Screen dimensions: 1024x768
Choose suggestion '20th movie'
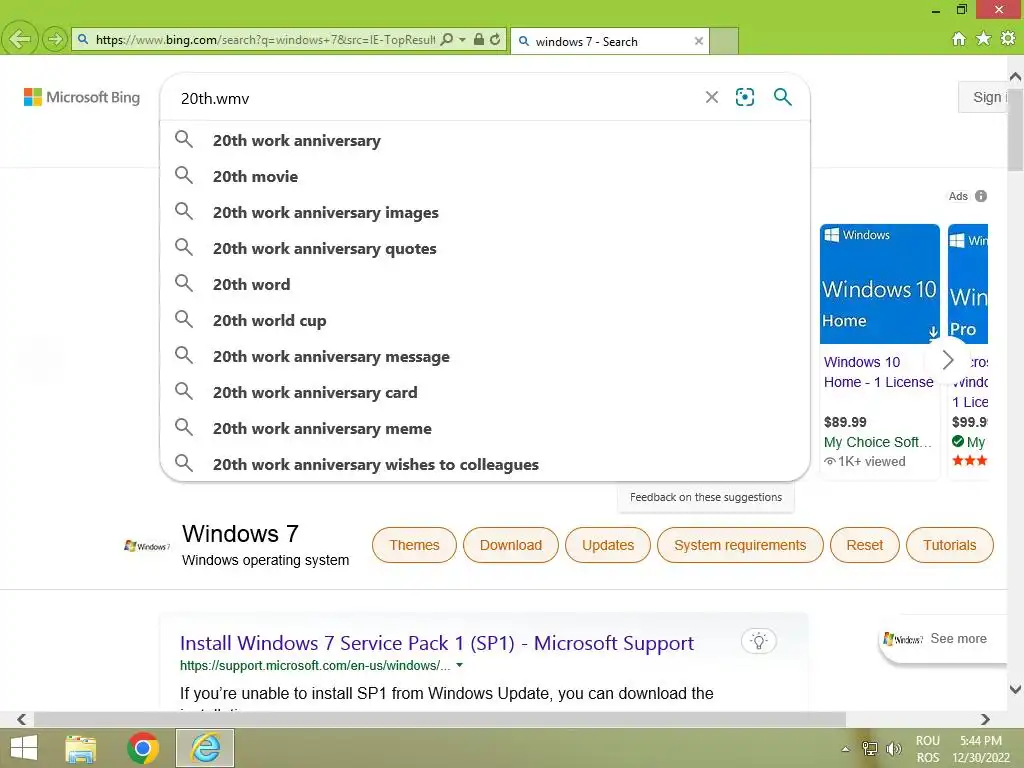(x=485, y=176)
